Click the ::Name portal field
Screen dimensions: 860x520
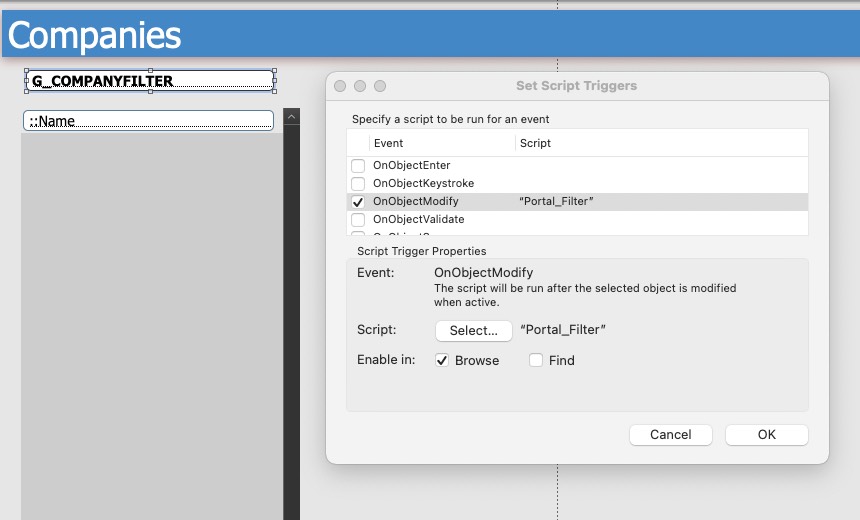click(x=148, y=121)
